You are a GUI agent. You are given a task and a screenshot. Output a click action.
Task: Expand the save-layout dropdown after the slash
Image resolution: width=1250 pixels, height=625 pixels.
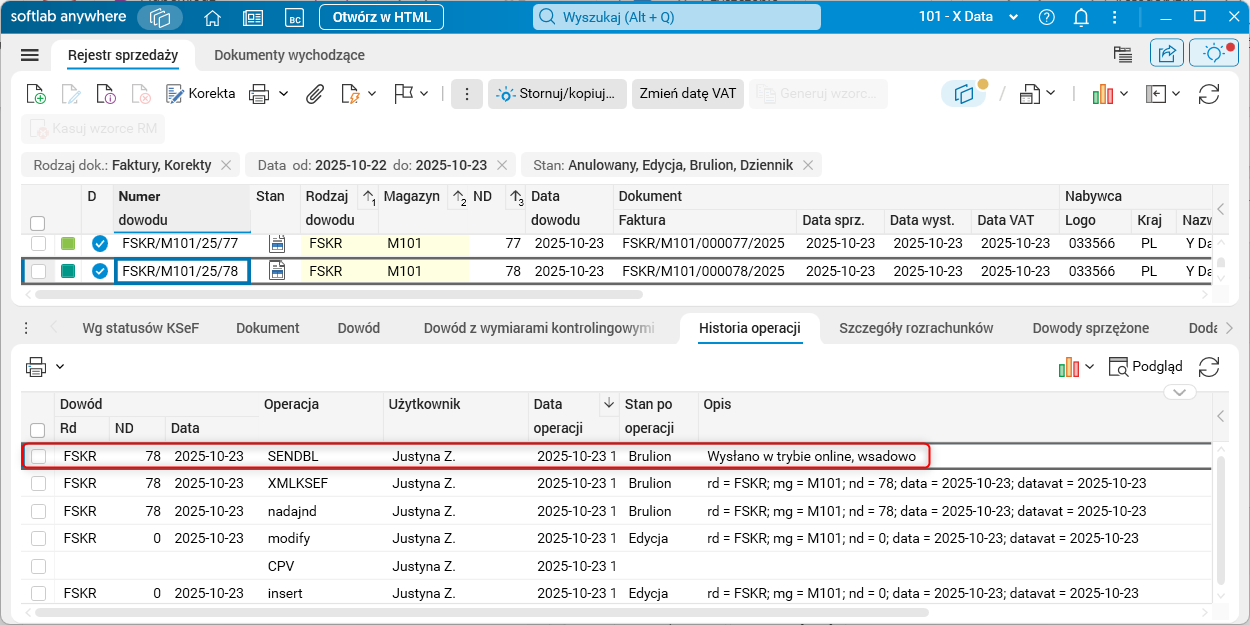click(x=1051, y=94)
